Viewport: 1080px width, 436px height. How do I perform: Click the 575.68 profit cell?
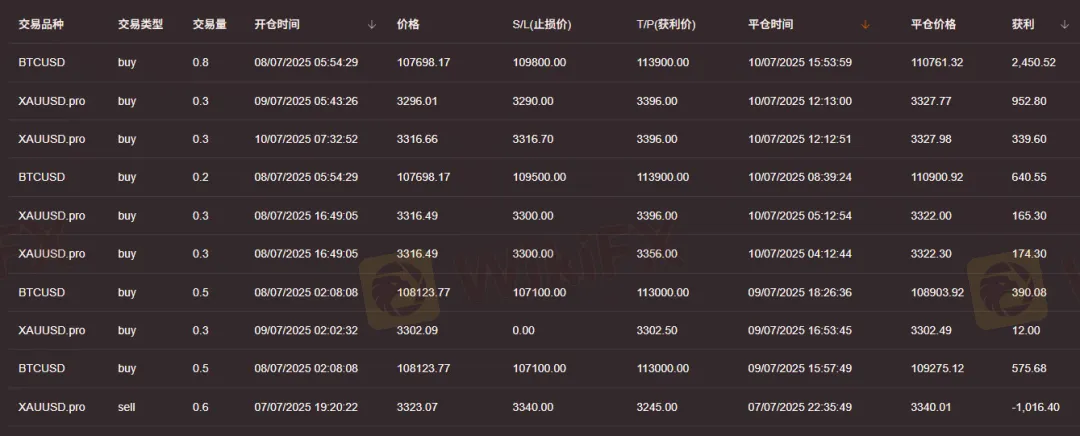coord(1029,368)
